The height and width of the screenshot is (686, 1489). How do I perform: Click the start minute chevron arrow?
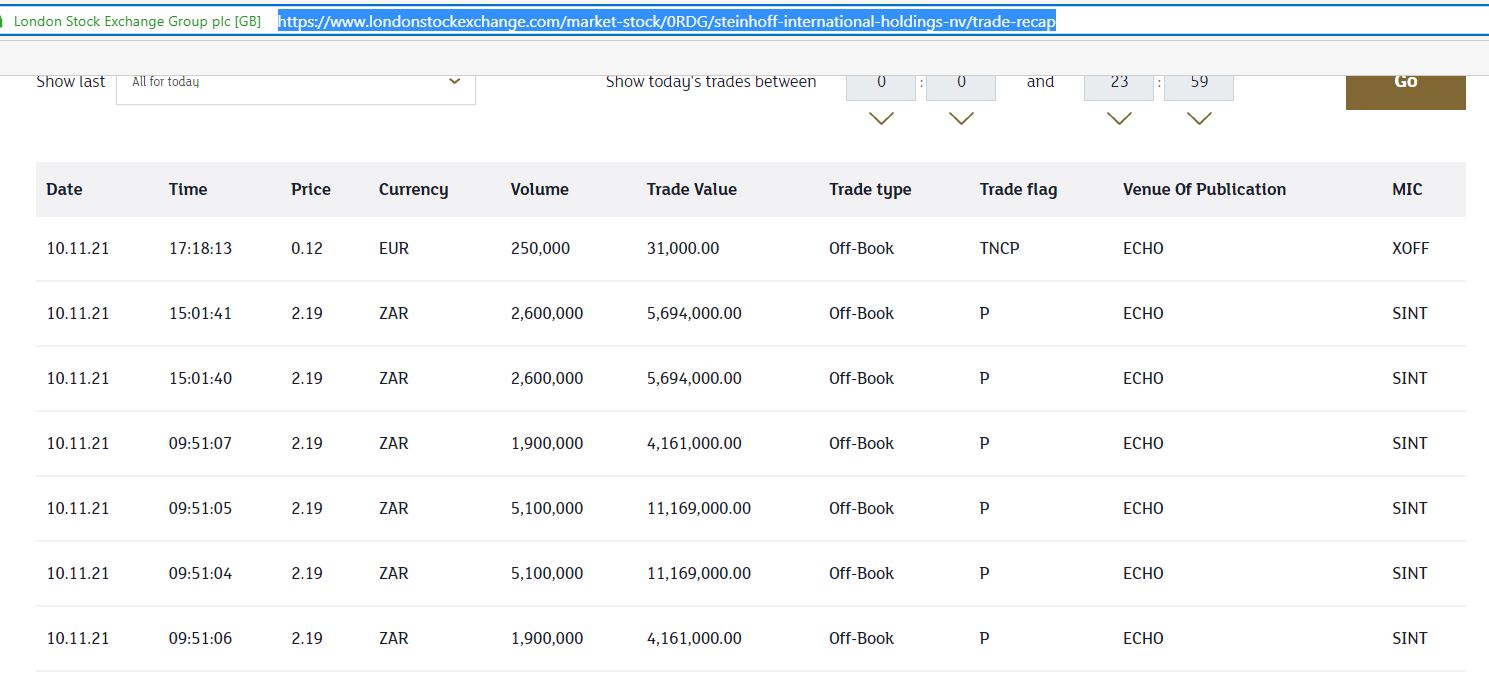[961, 119]
